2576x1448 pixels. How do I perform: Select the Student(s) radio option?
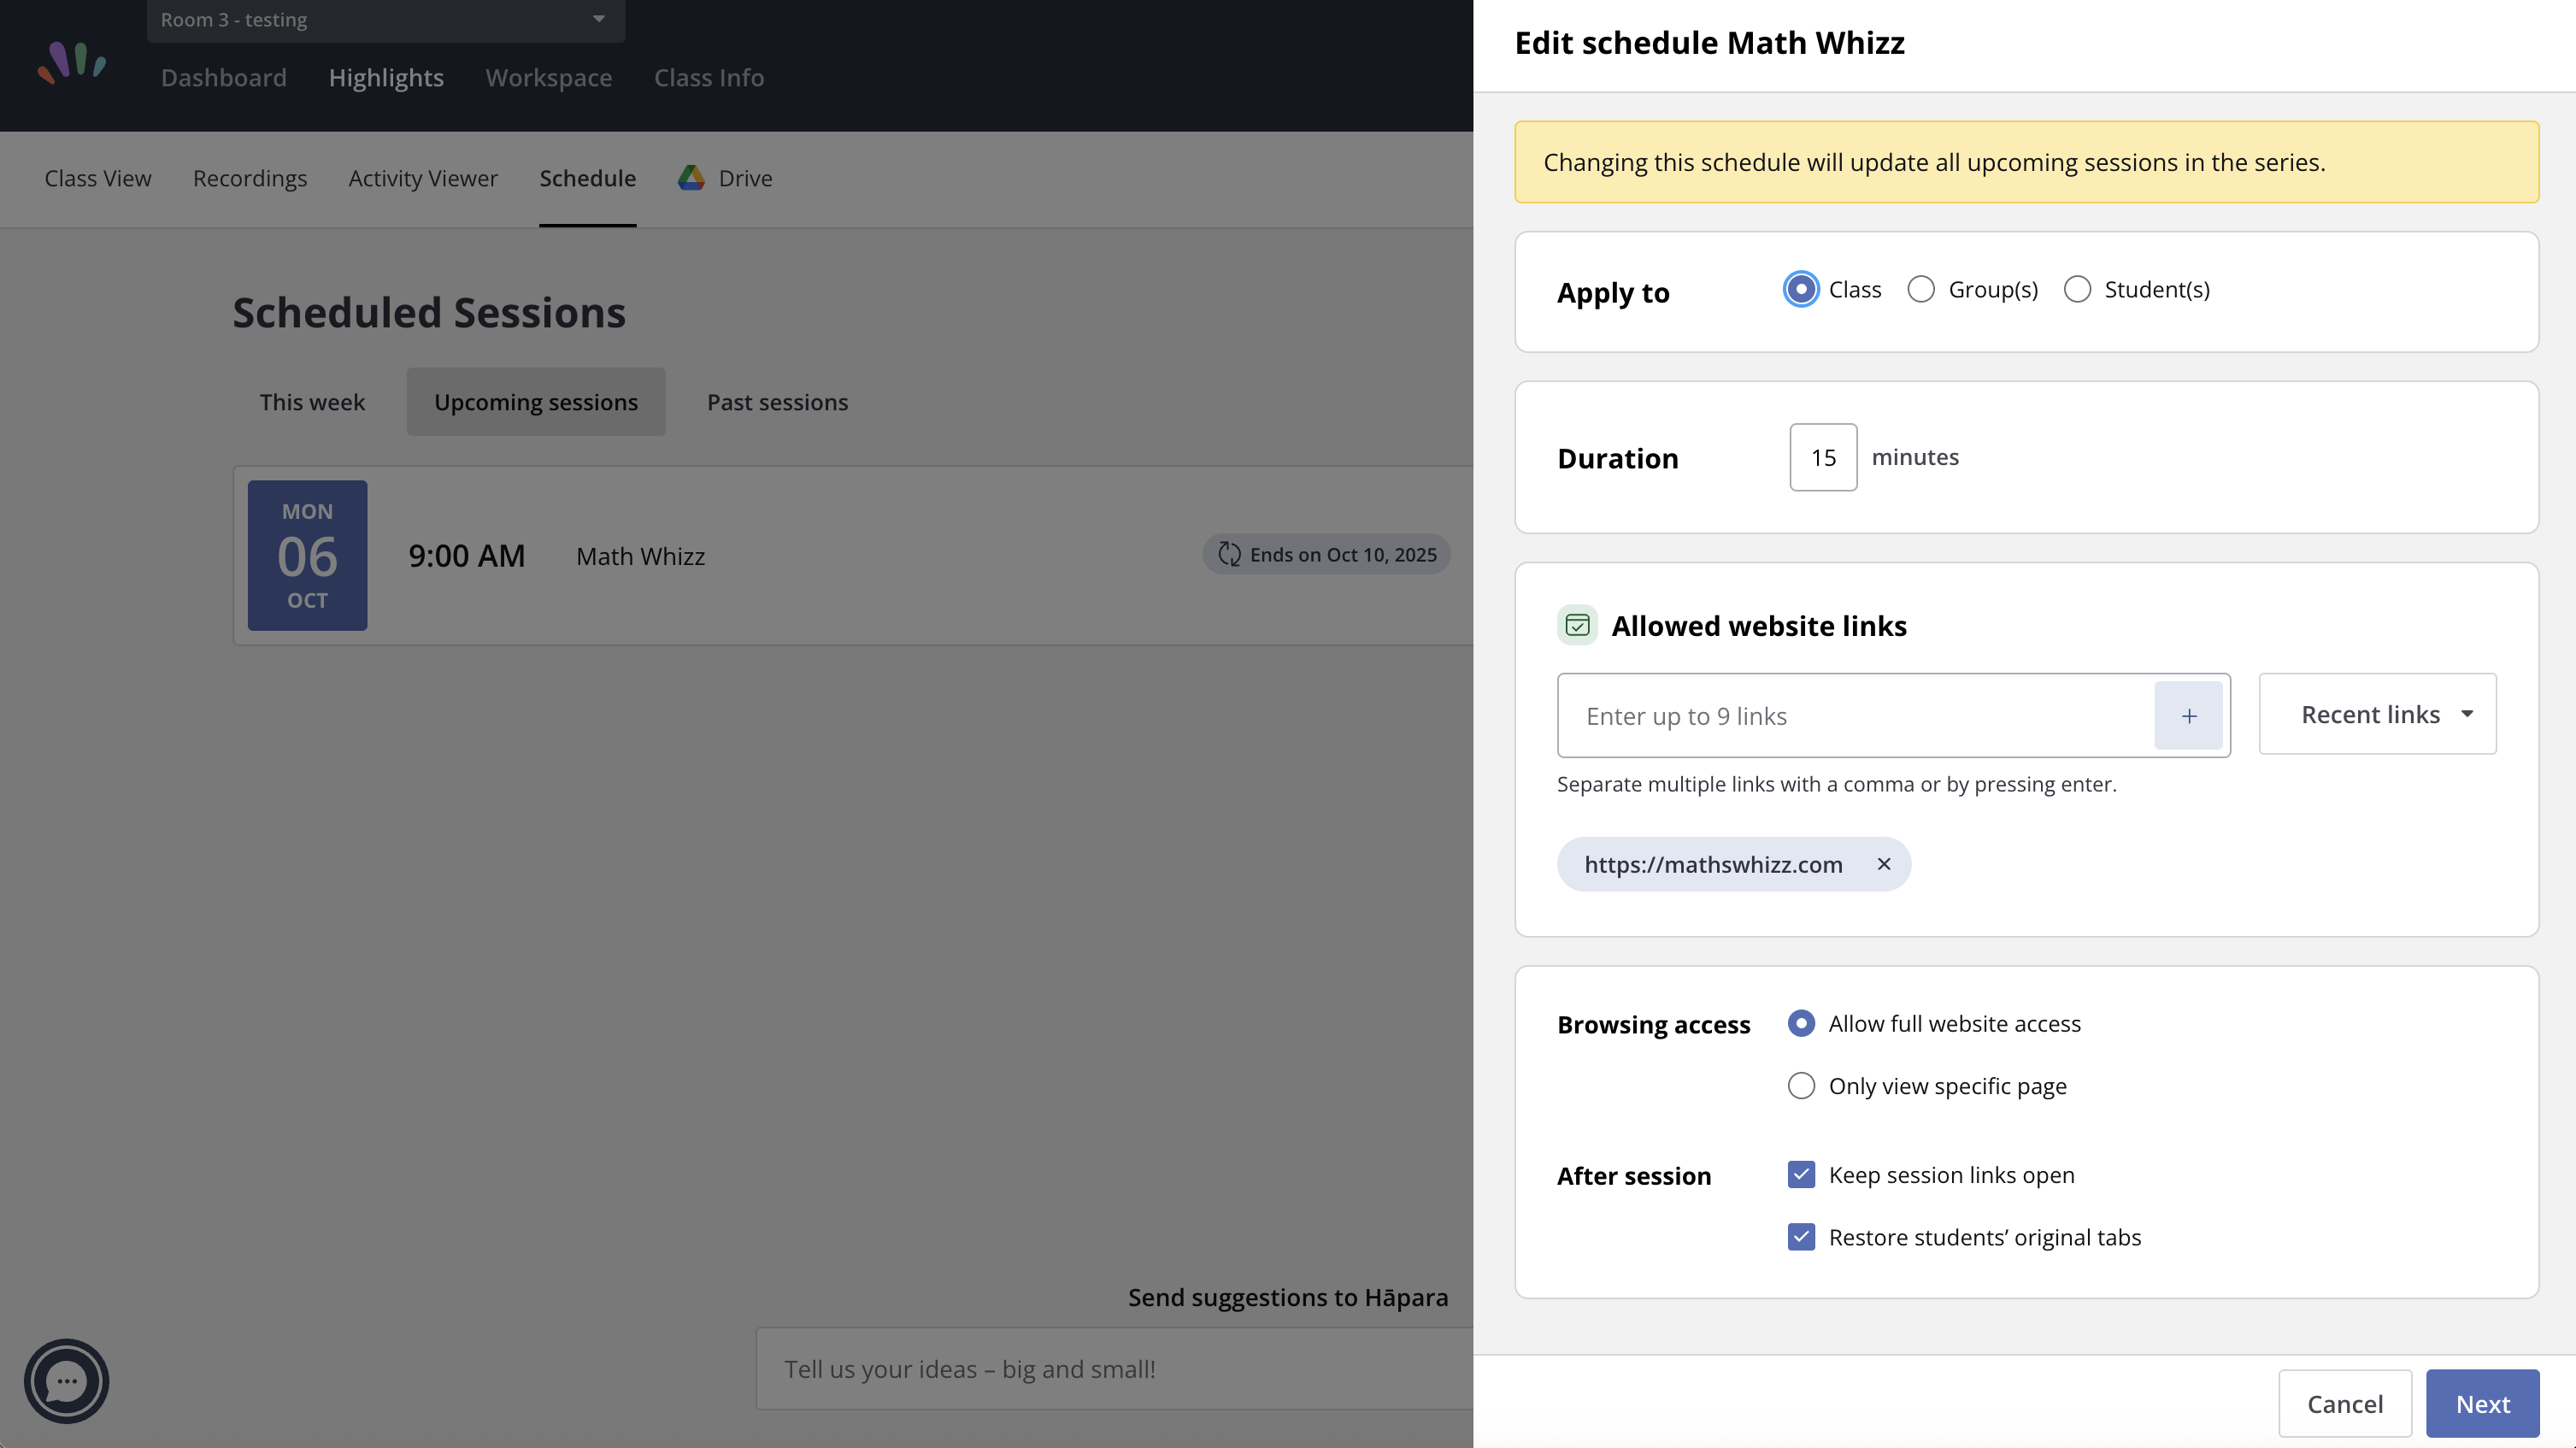(2077, 290)
